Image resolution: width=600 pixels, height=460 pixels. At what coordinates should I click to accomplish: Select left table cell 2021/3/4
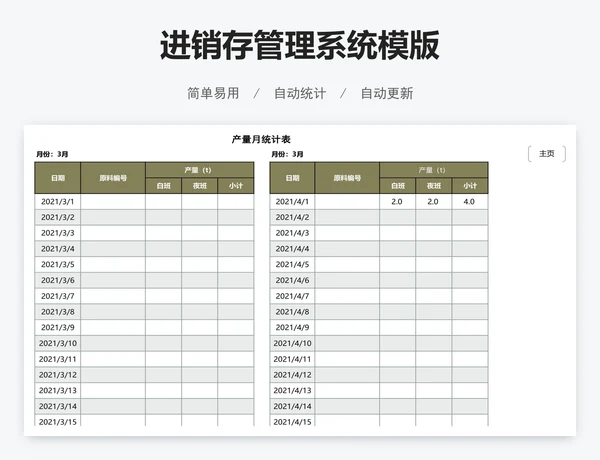tap(58, 249)
